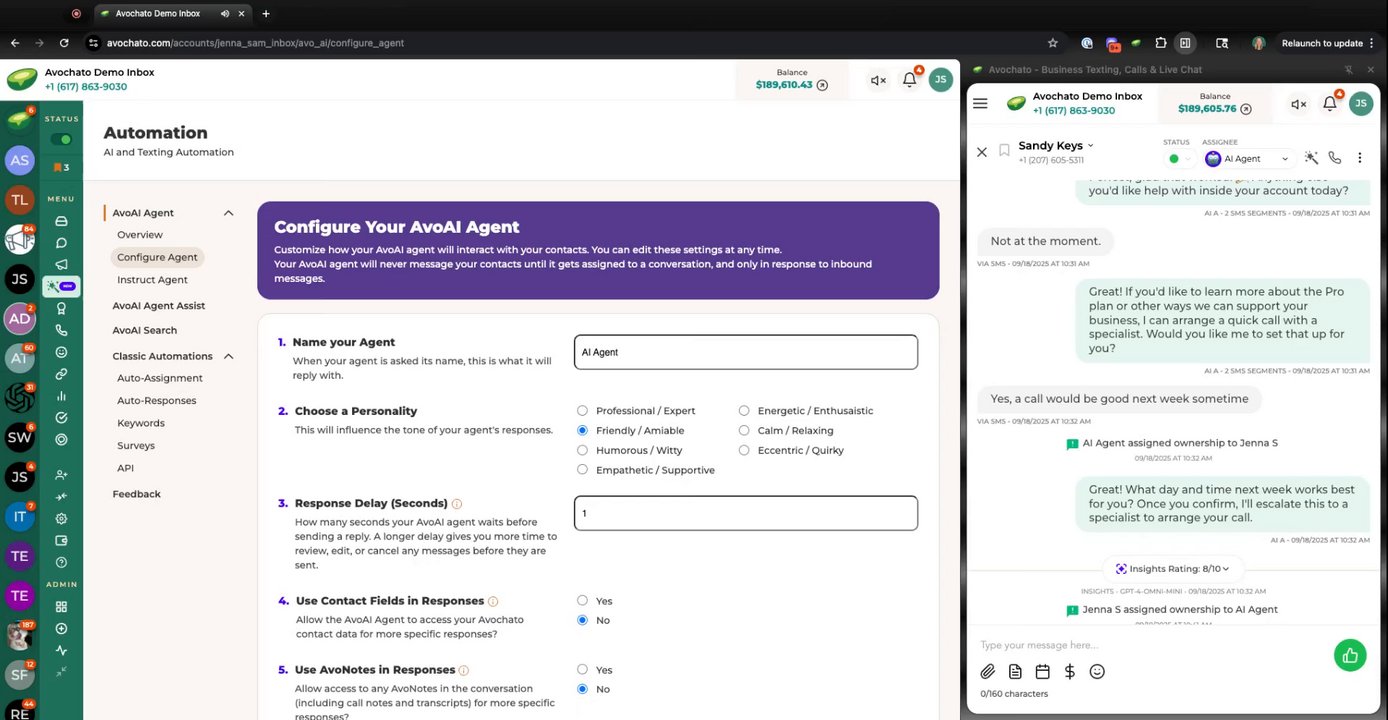Click the template document icon in composer
The image size is (1388, 720).
coord(1015,672)
